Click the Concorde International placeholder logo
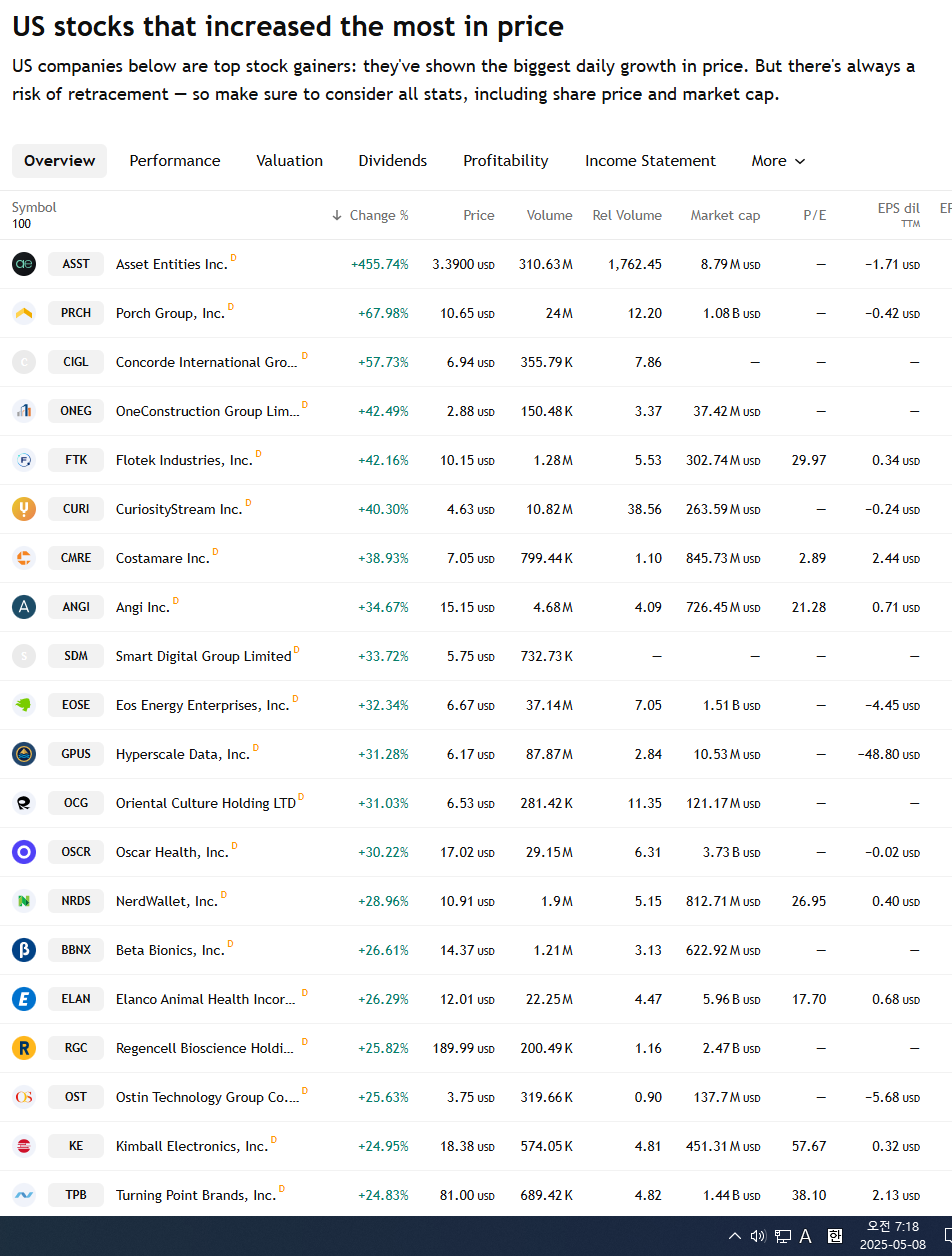The width and height of the screenshot is (952, 1256). (24, 362)
